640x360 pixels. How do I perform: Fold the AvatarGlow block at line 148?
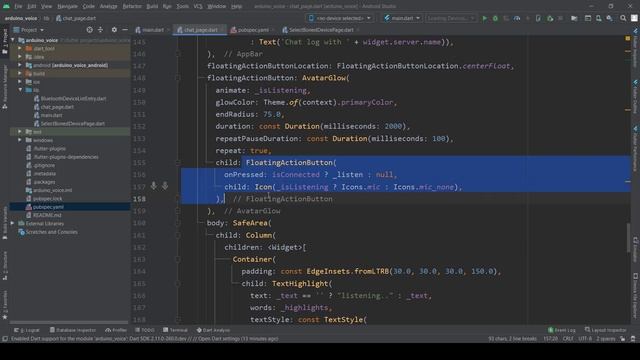[178, 78]
